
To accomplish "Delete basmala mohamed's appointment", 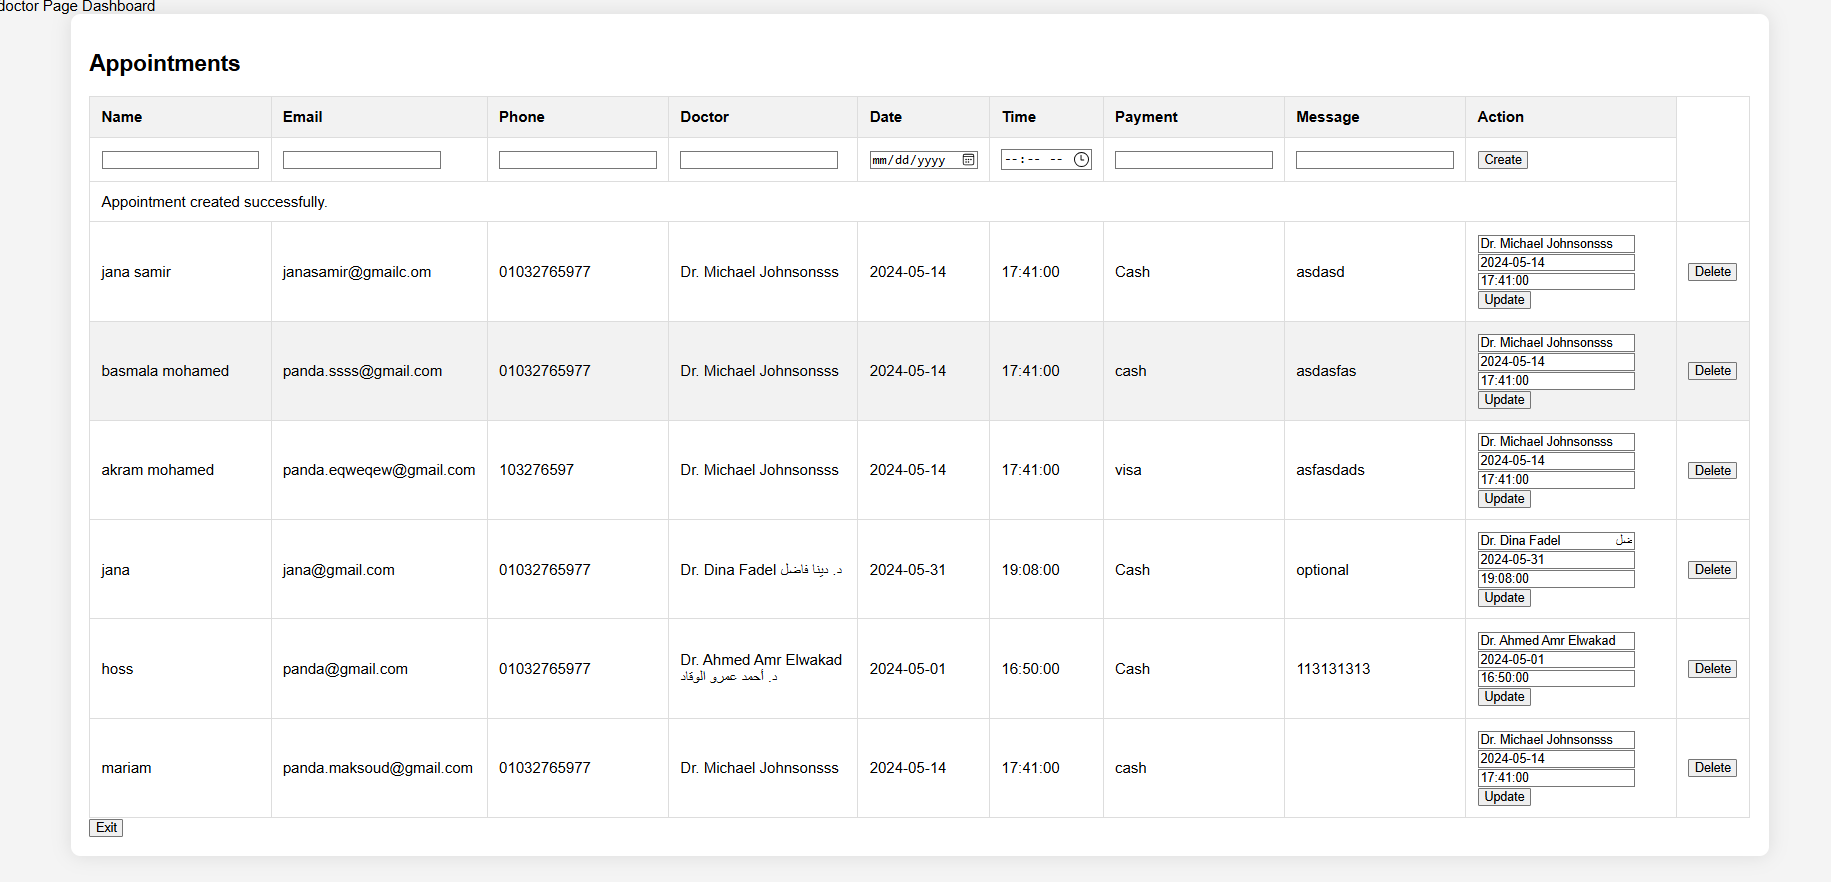I will point(1712,371).
